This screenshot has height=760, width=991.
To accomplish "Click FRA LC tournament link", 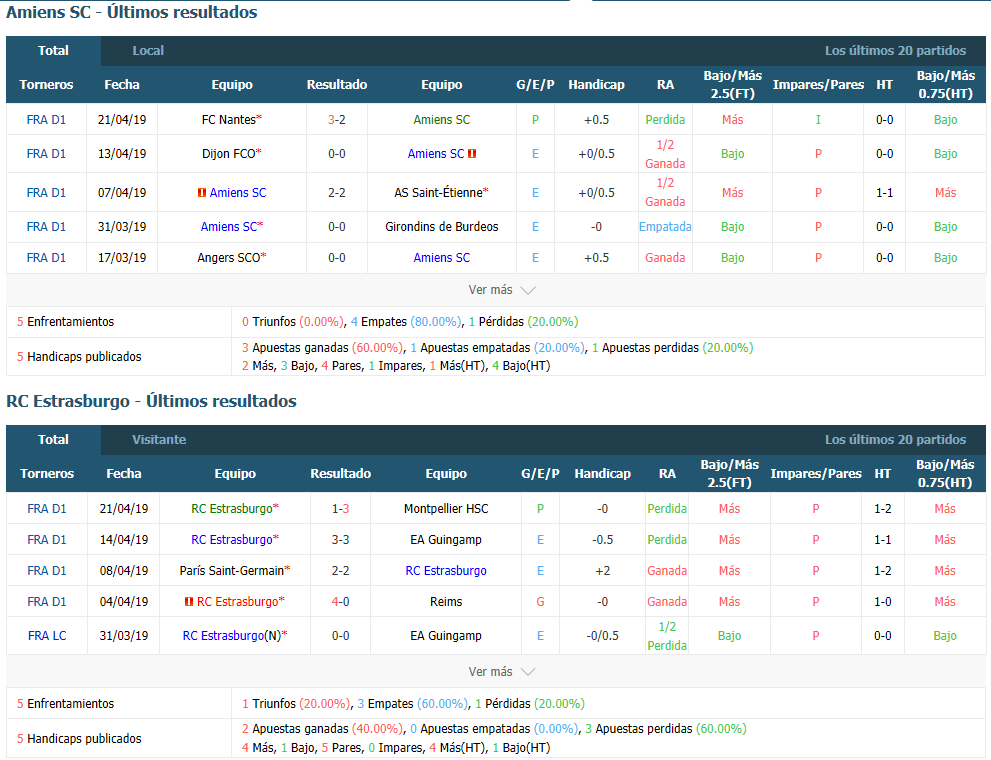I will click(x=47, y=636).
